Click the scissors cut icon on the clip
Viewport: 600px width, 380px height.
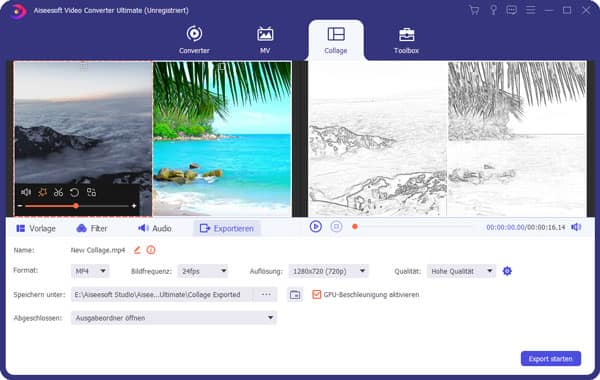58,192
